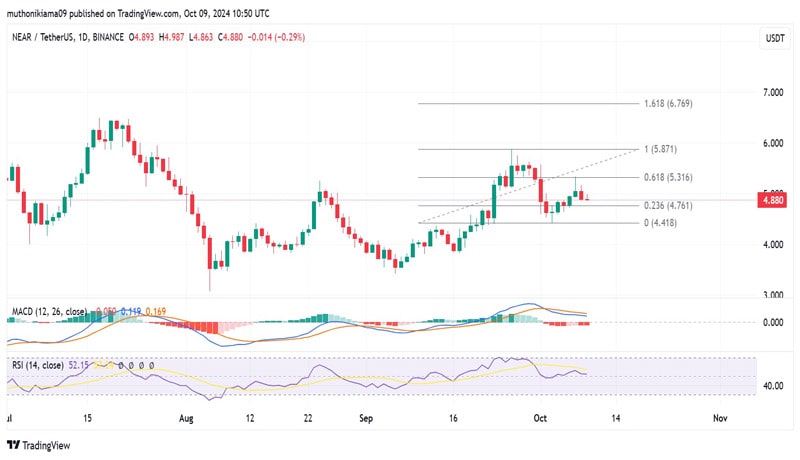Click the 15 date marker on time axis
Image resolution: width=800 pixels, height=460 pixels.
(x=87, y=418)
